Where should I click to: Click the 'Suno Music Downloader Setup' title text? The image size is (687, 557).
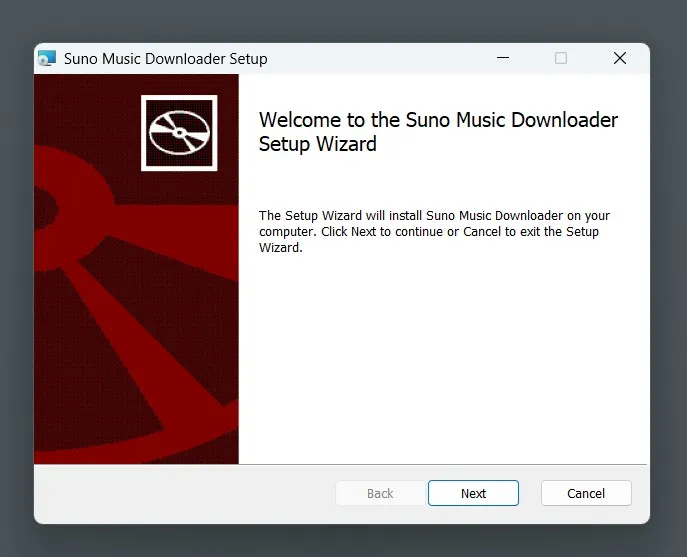[x=166, y=59]
